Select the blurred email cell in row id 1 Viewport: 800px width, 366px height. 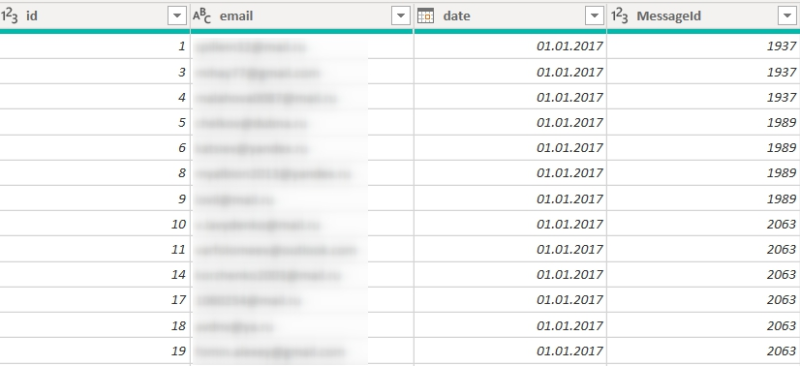click(x=302, y=46)
